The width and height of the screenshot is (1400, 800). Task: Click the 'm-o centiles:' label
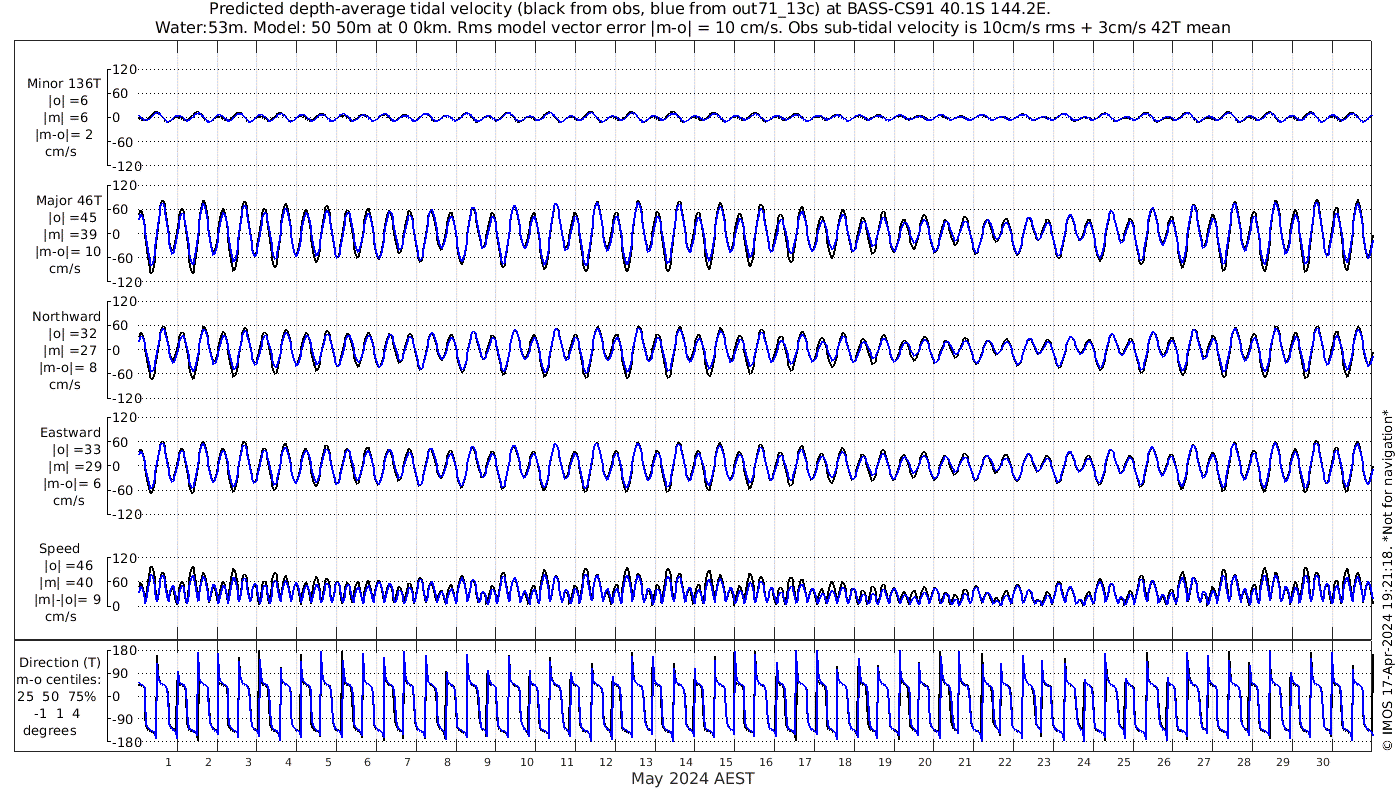(x=59, y=679)
